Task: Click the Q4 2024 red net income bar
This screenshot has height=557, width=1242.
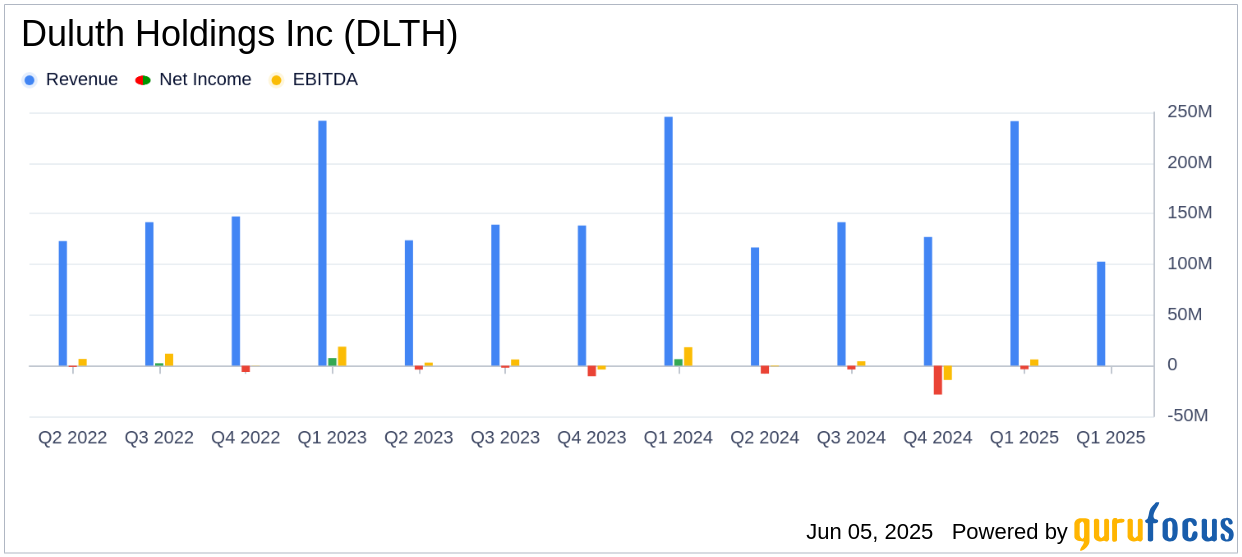Action: (x=938, y=380)
